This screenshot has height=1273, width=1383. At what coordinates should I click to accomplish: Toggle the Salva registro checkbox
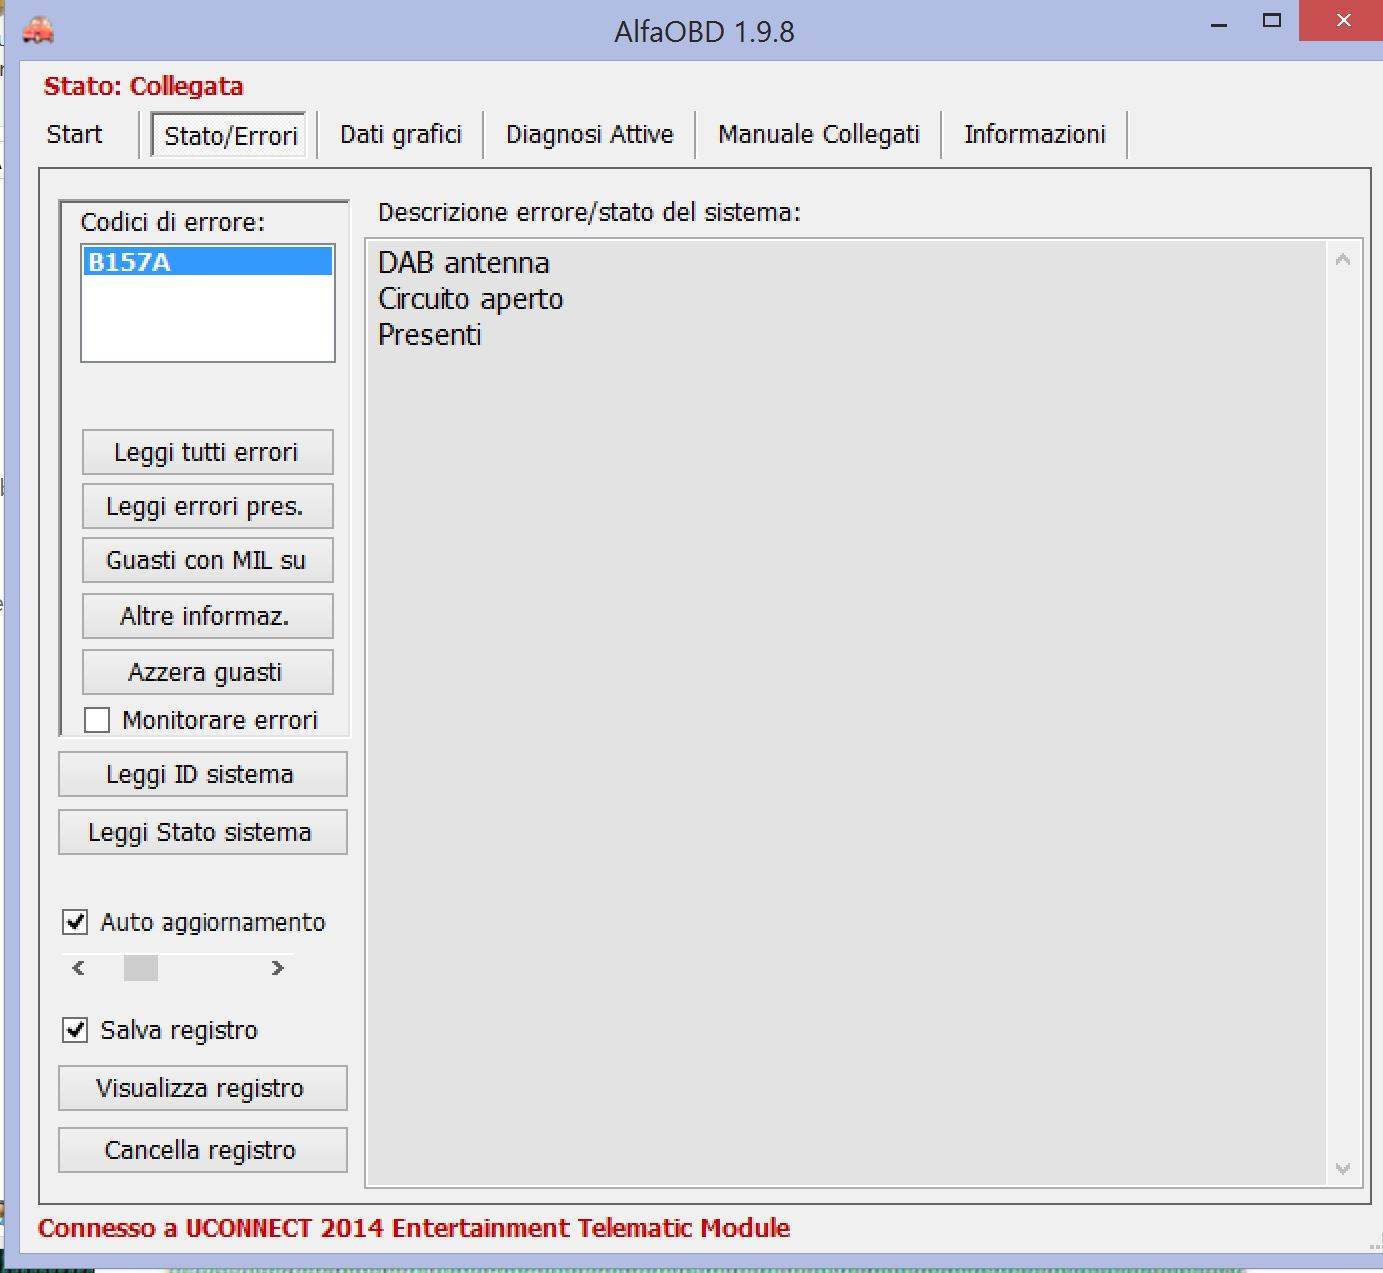pyautogui.click(x=76, y=1030)
